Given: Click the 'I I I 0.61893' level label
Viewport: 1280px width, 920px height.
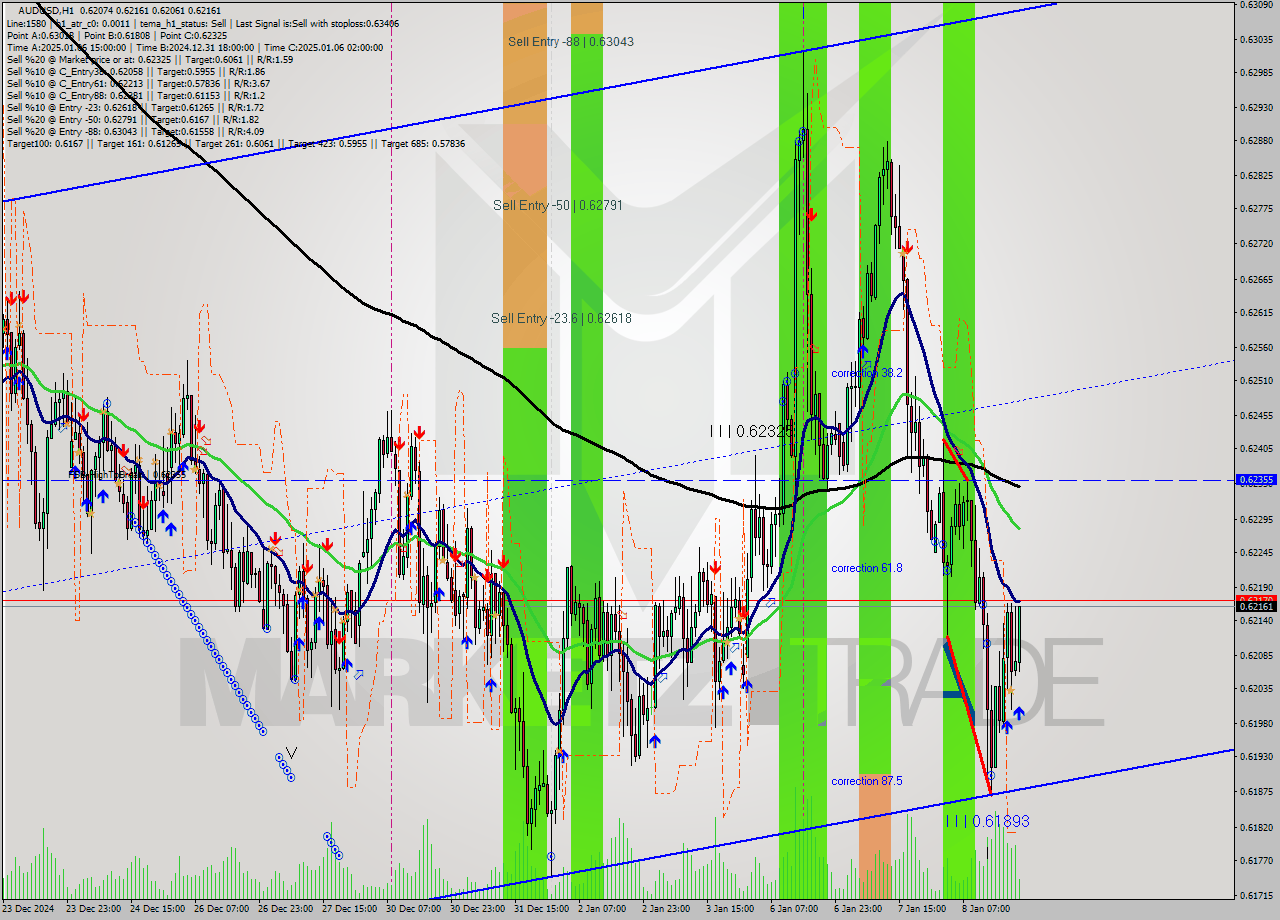Looking at the screenshot, I should (987, 821).
